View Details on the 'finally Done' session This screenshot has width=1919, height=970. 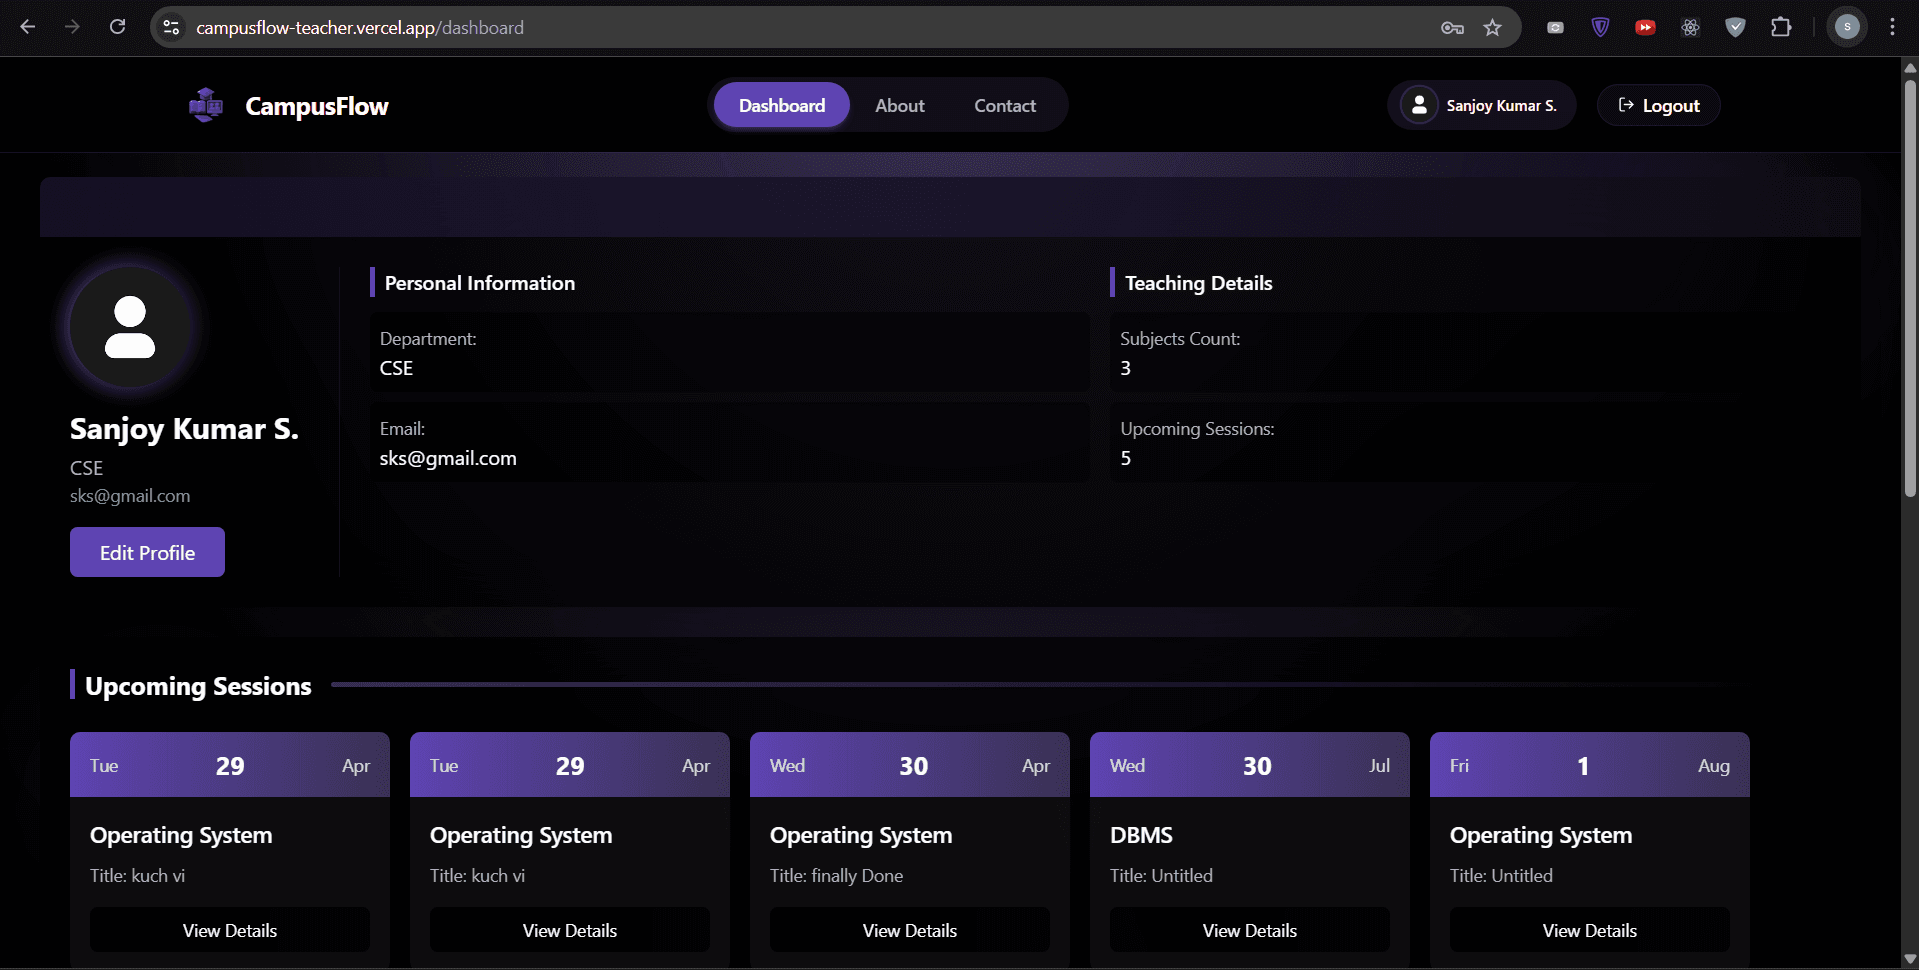click(909, 929)
